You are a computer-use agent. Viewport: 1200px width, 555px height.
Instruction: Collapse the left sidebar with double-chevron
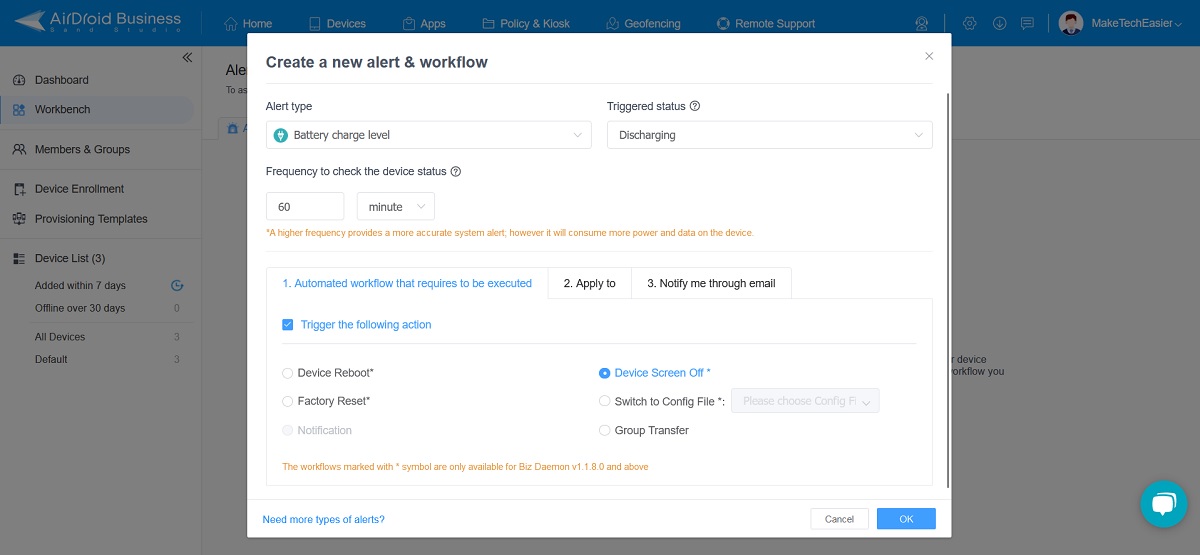pyautogui.click(x=187, y=58)
